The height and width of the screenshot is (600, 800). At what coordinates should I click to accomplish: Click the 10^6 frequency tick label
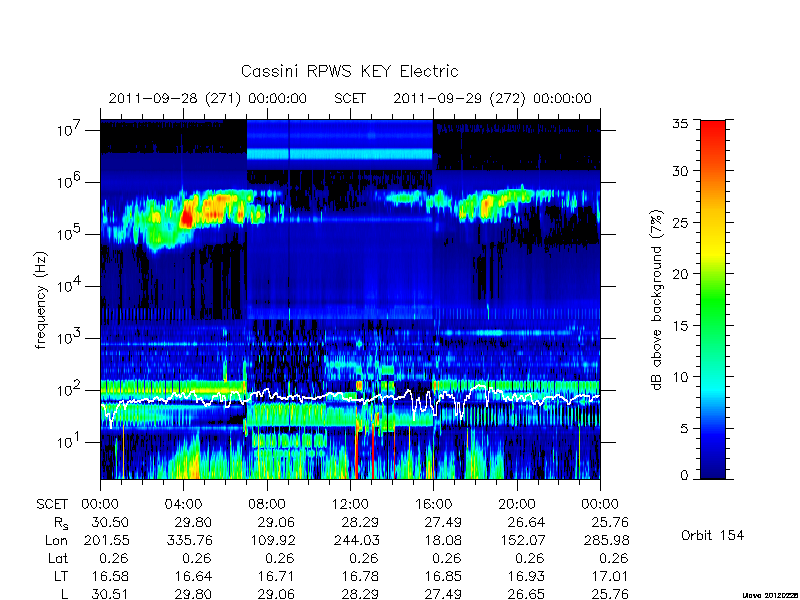(70, 182)
